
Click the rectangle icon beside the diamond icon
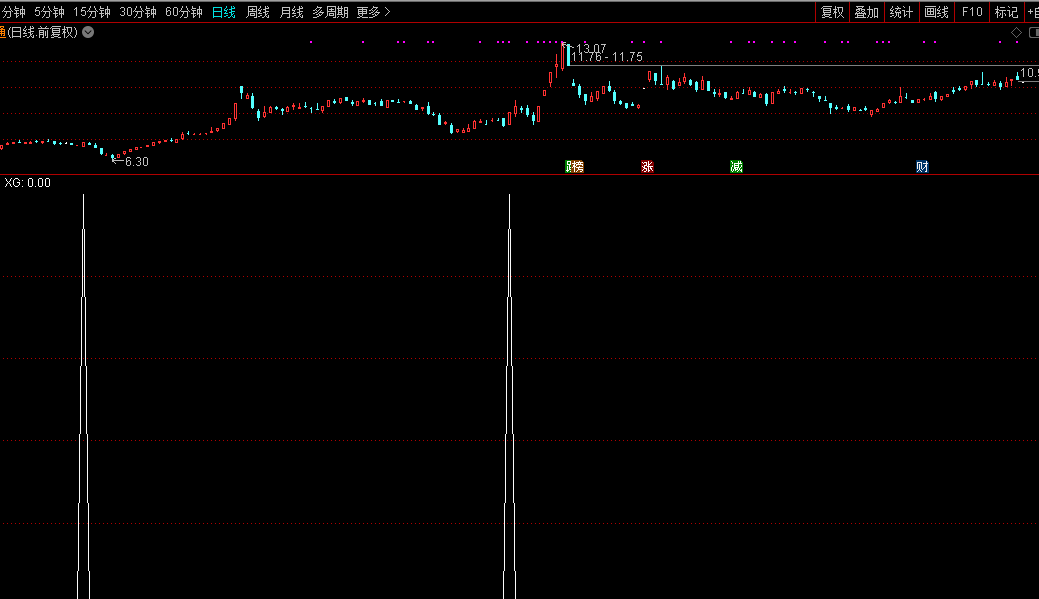[x=1032, y=32]
